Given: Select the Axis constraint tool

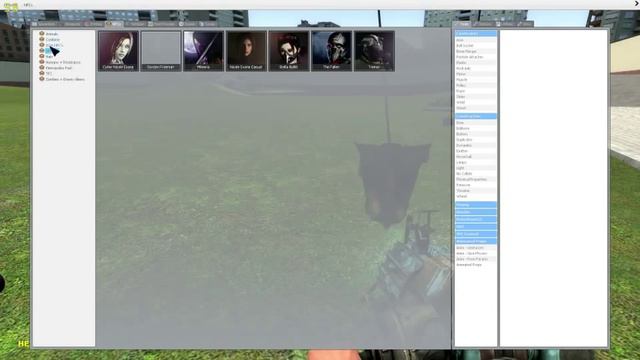Looking at the screenshot, I should point(476,40).
